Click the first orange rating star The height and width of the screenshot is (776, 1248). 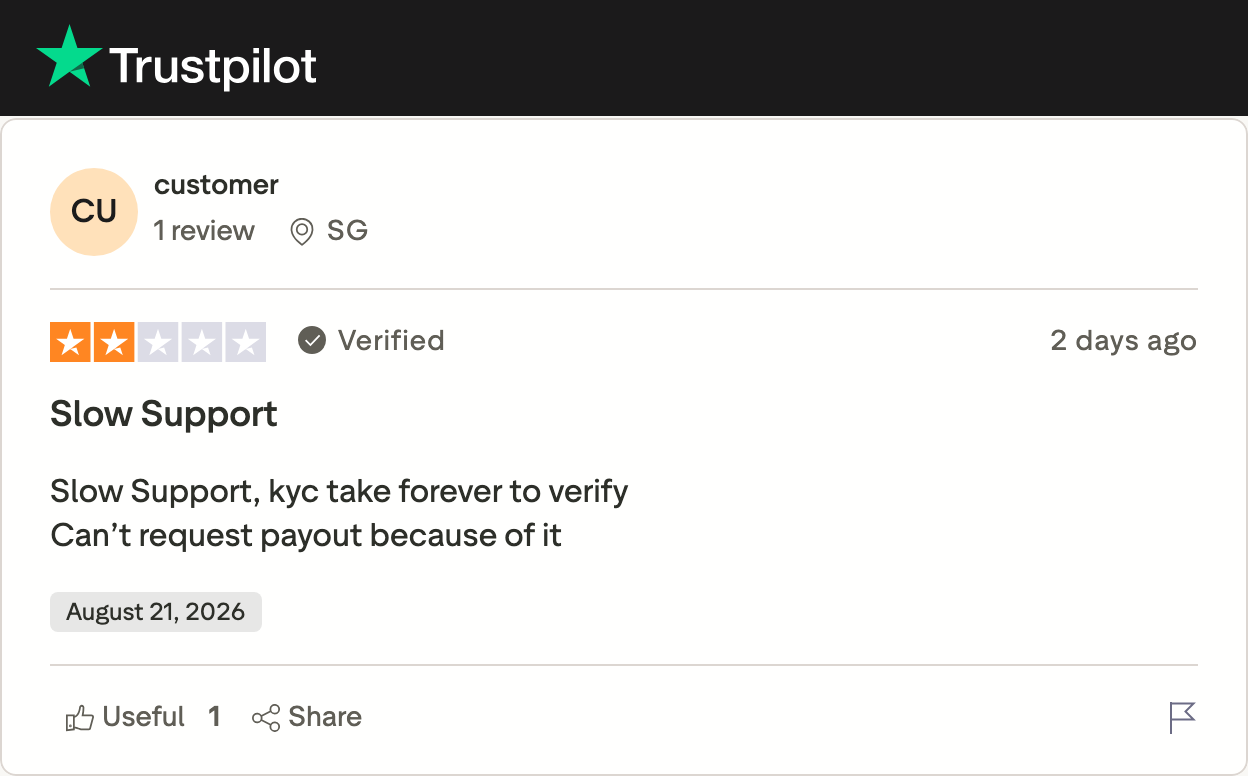click(x=70, y=342)
